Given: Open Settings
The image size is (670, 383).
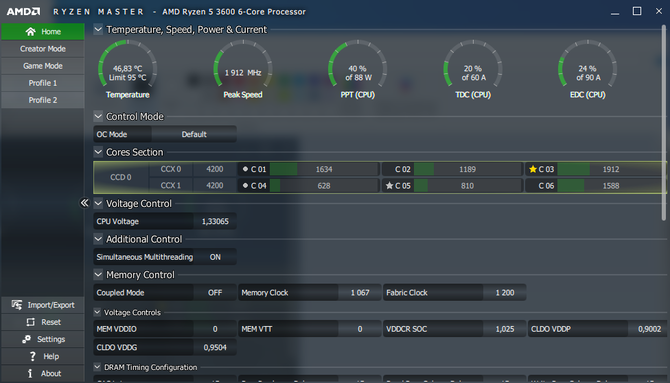Looking at the screenshot, I should pos(43,339).
